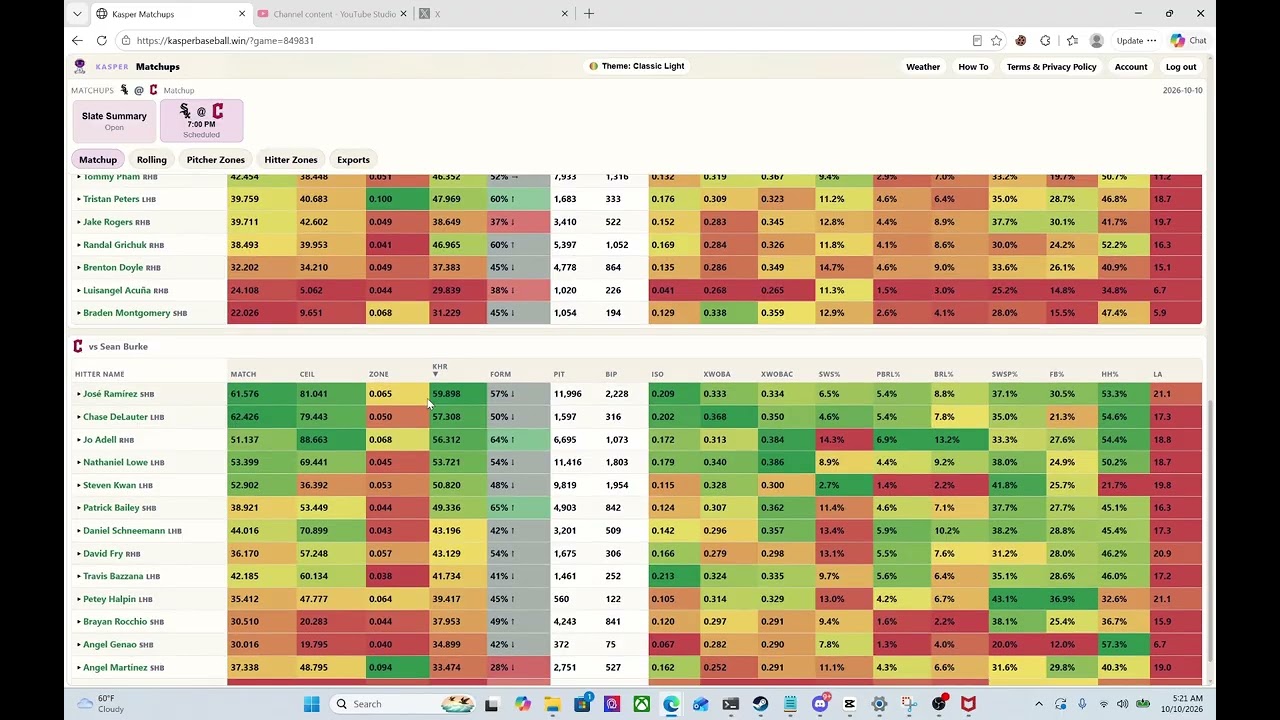The image size is (1280, 720).
Task: Switch to the Channel content YouTube Studio tab
Action: pyautogui.click(x=332, y=14)
